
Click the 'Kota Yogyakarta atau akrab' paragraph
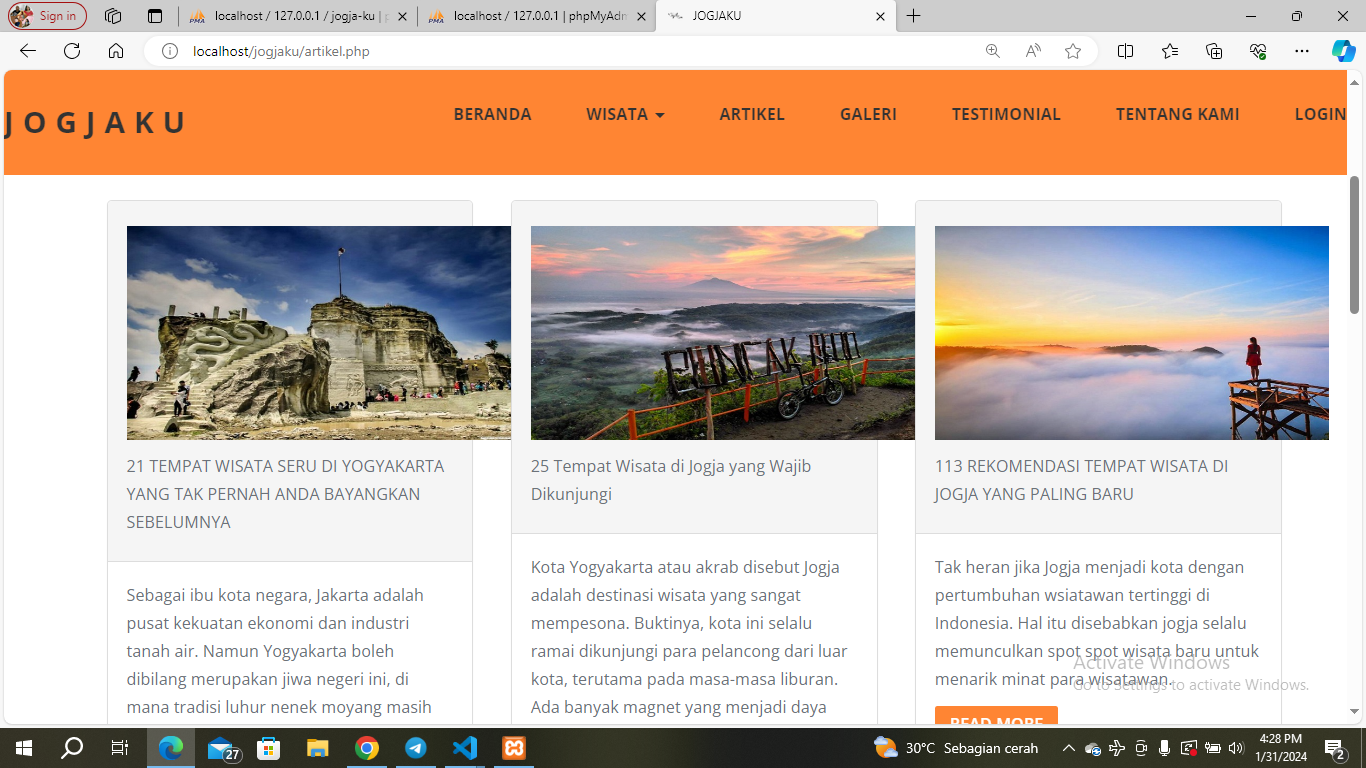(689, 637)
